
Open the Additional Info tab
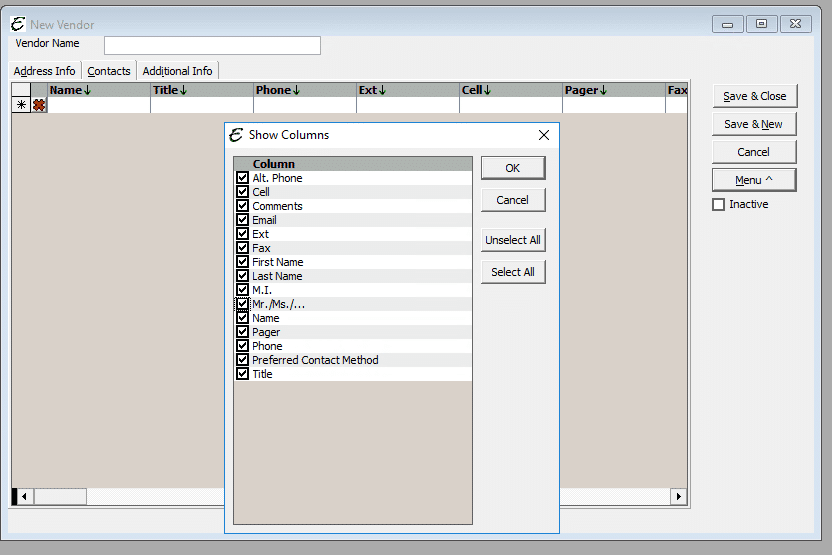(177, 71)
